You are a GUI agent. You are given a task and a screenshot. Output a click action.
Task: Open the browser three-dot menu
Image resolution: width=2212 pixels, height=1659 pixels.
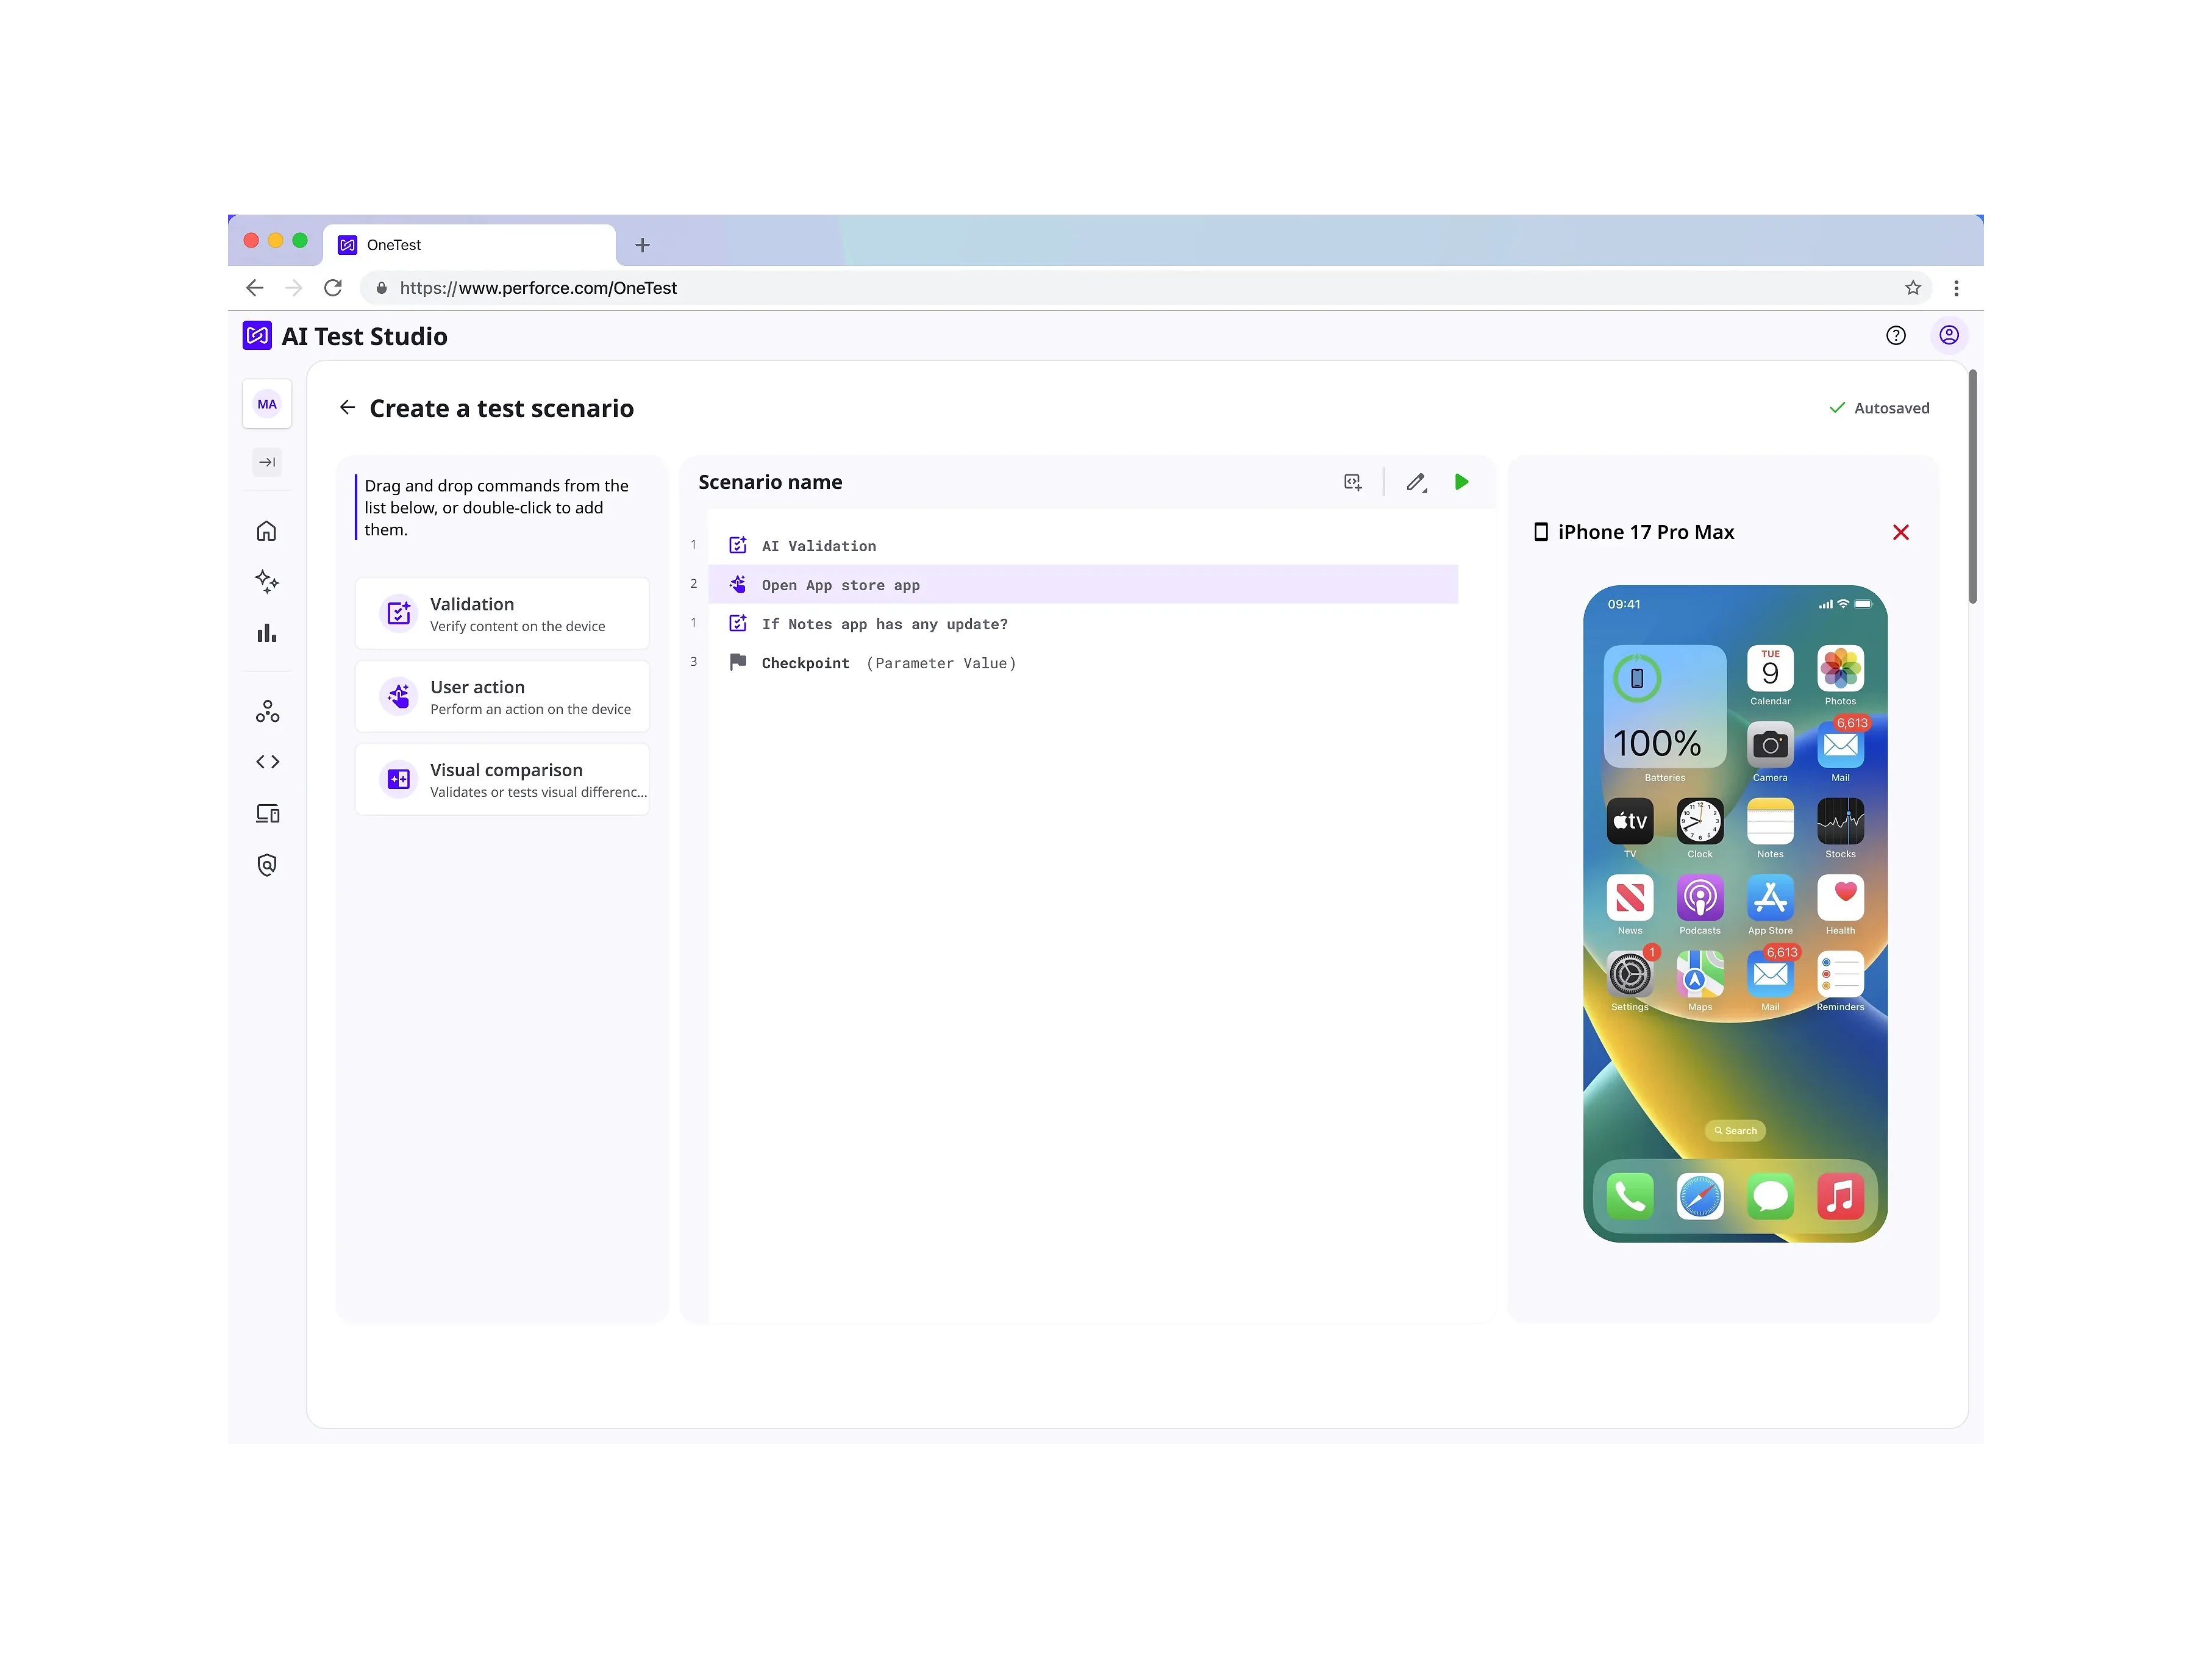pos(1956,288)
